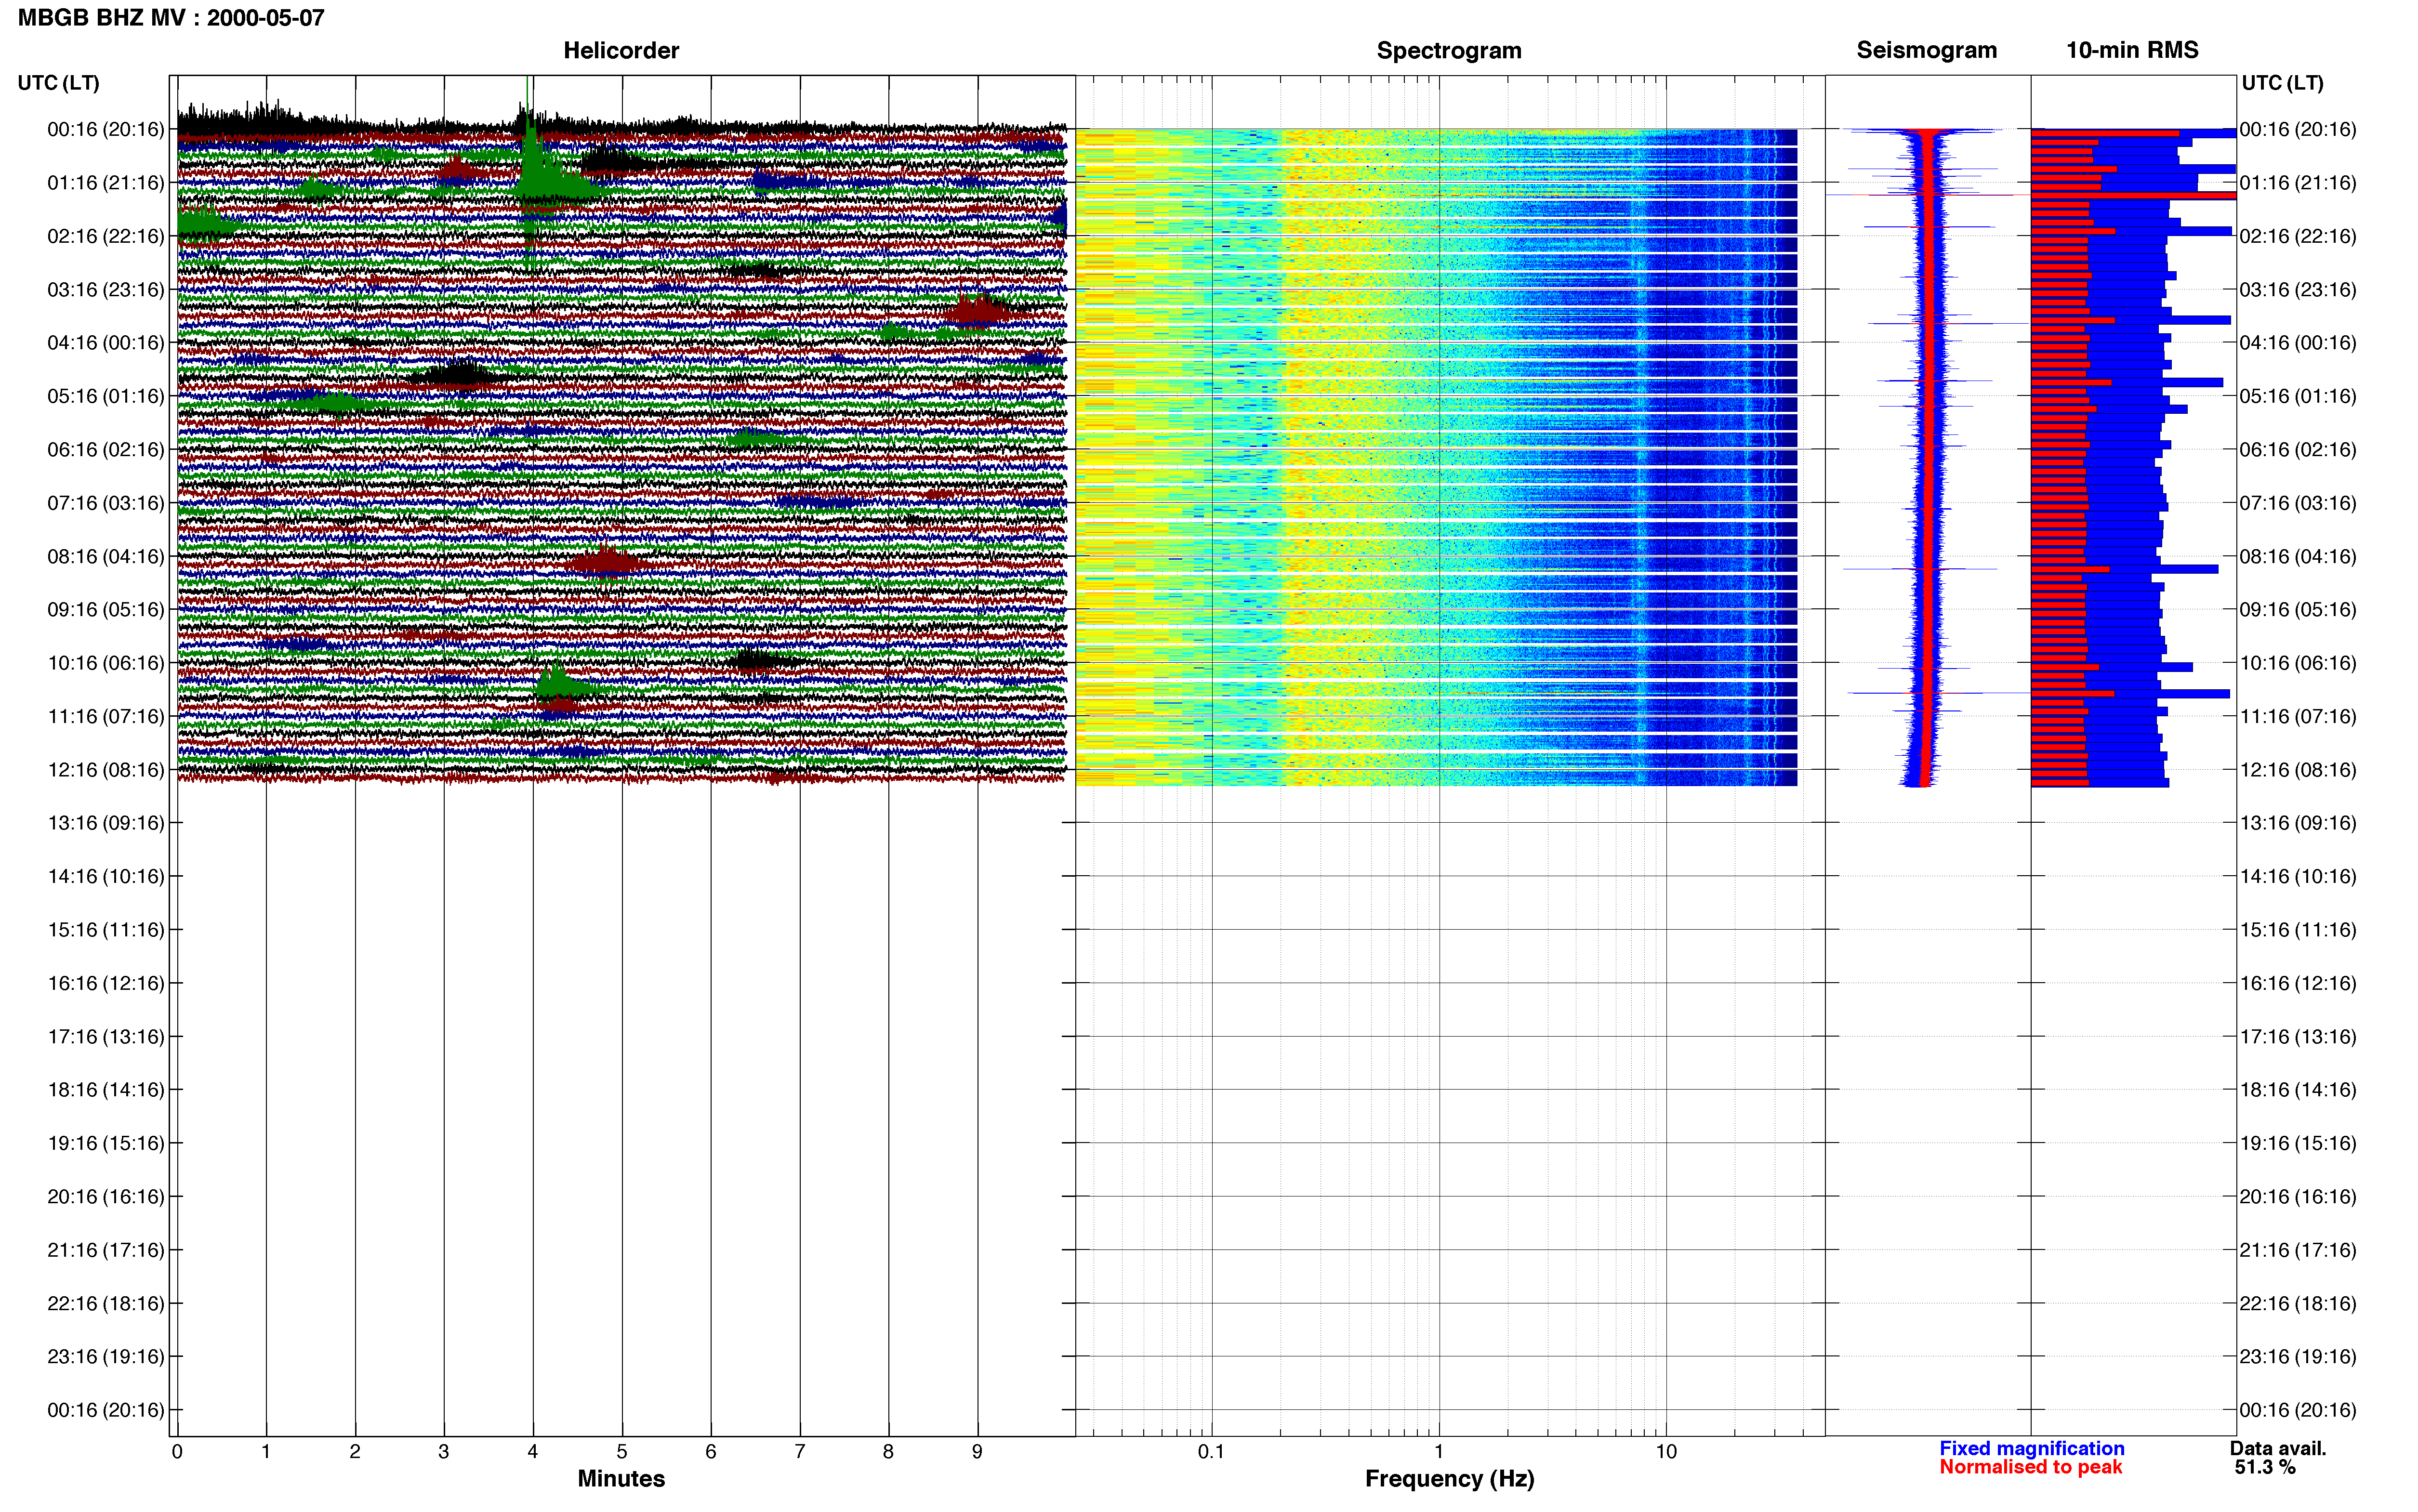Click Helicorder time label 02:16 (22:16)

(x=105, y=236)
